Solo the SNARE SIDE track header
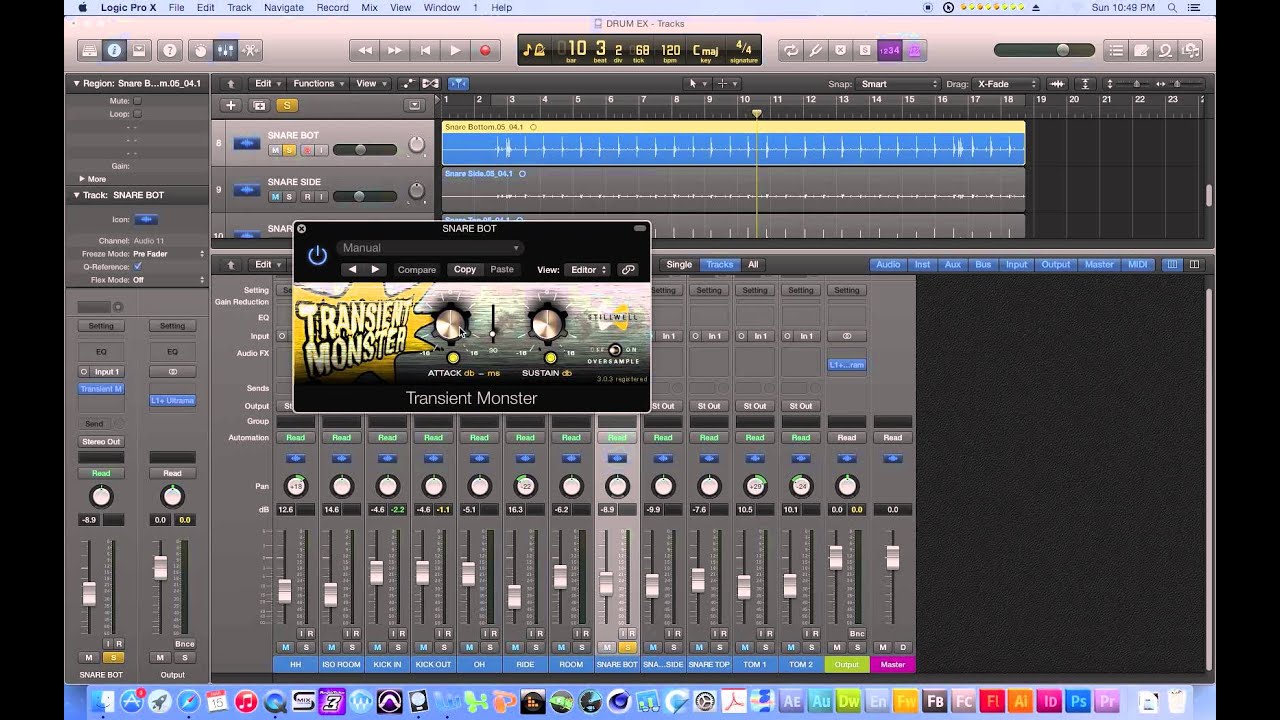 pos(290,197)
